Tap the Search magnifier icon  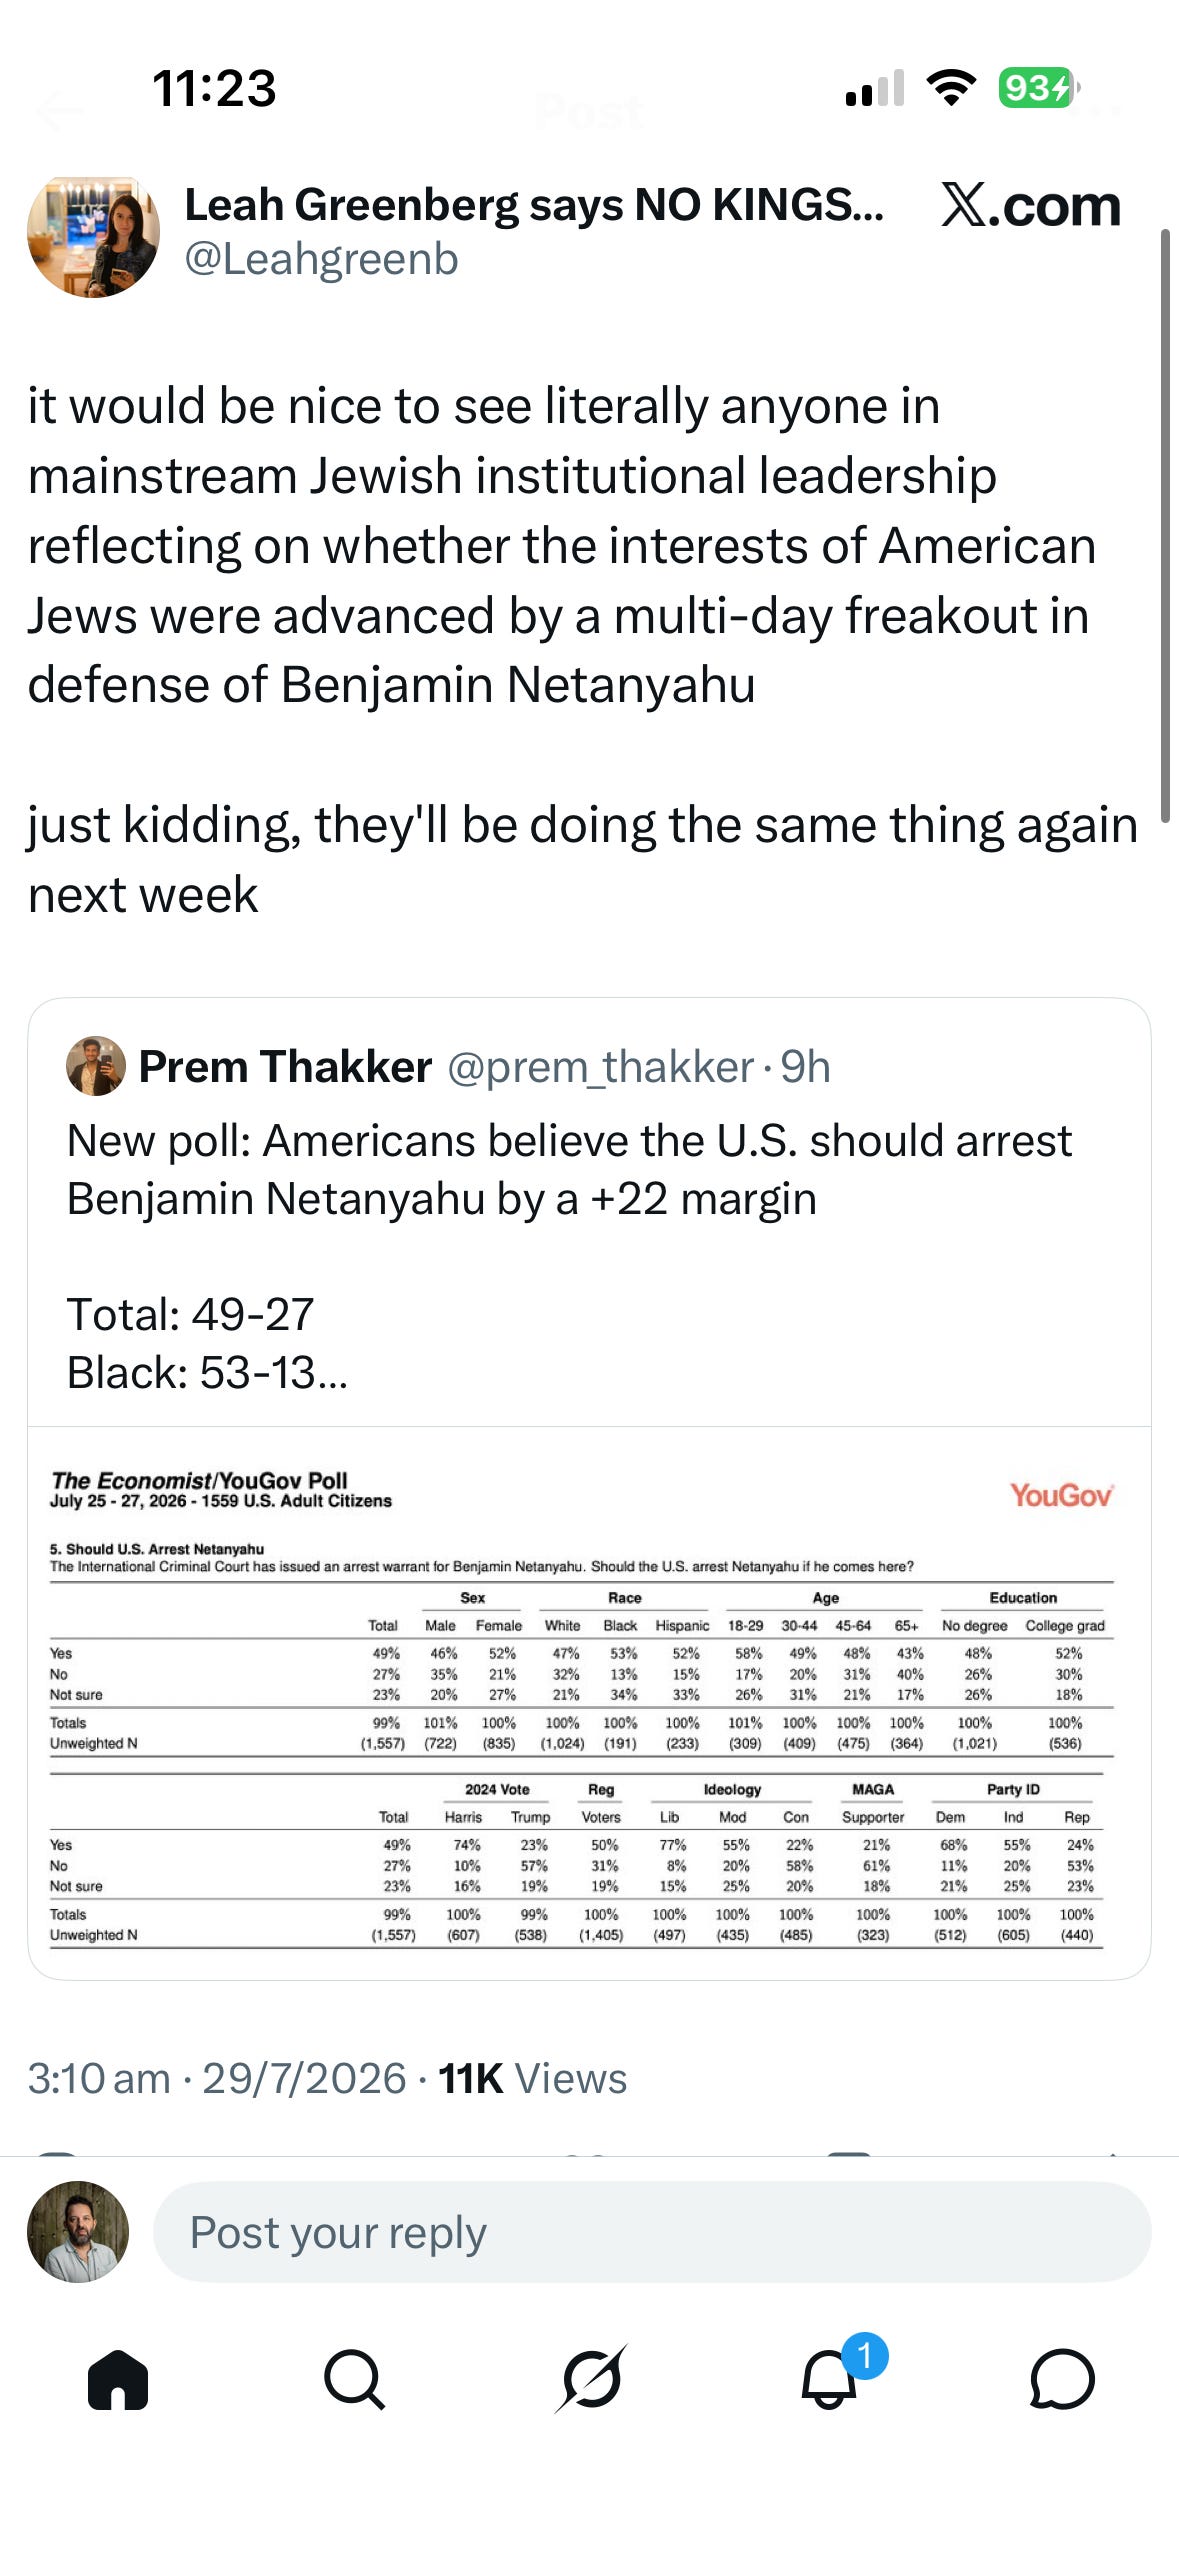click(354, 2379)
